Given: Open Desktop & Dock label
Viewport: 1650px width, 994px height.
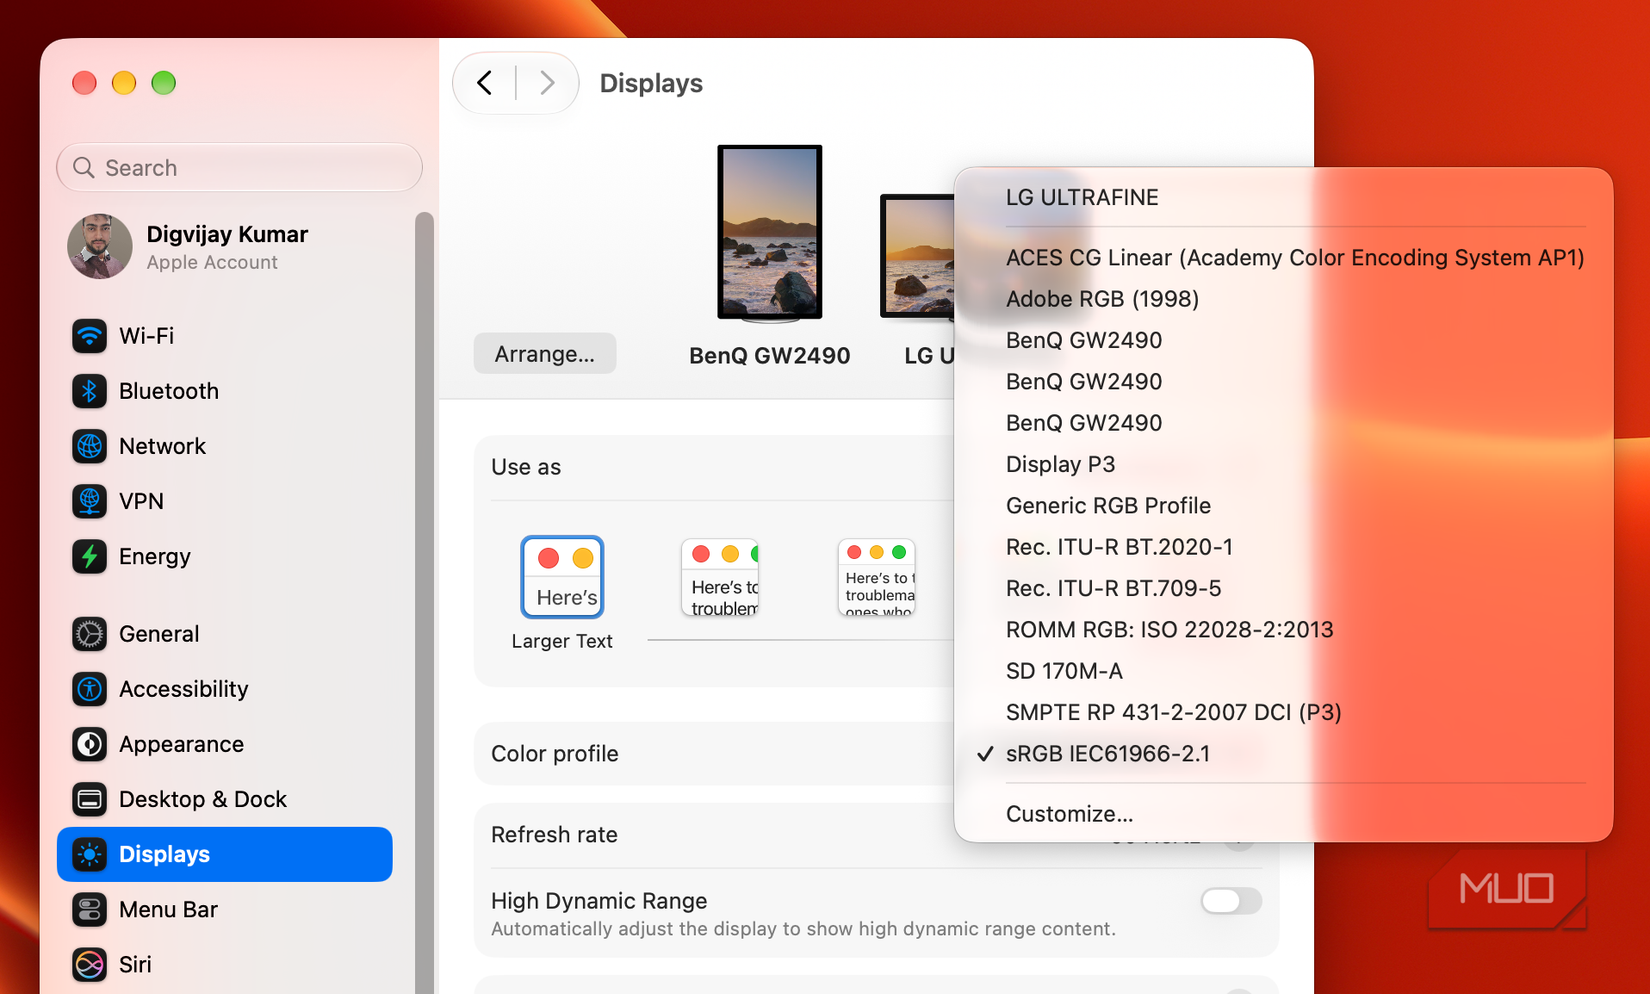Looking at the screenshot, I should [203, 799].
